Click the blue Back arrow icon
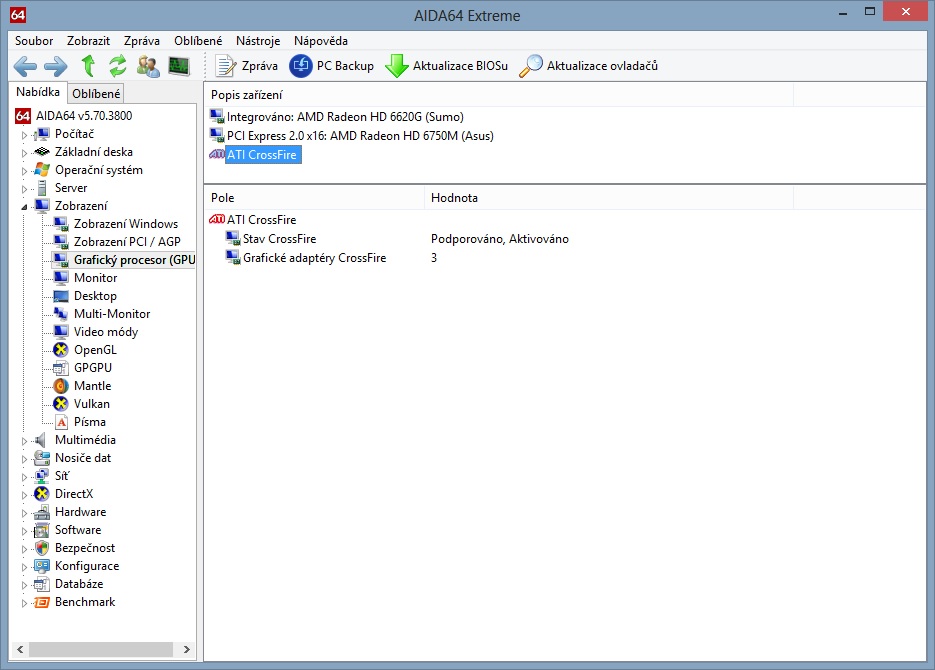 pyautogui.click(x=25, y=67)
